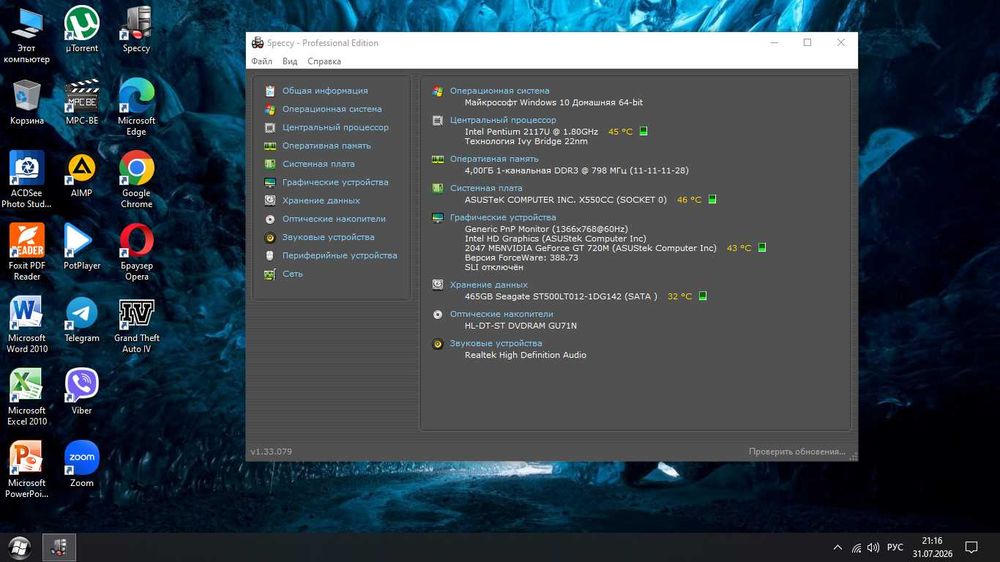Viewport: 1000px width, 562px height.
Task: Click Realtek High Definition Audio text
Action: (525, 355)
